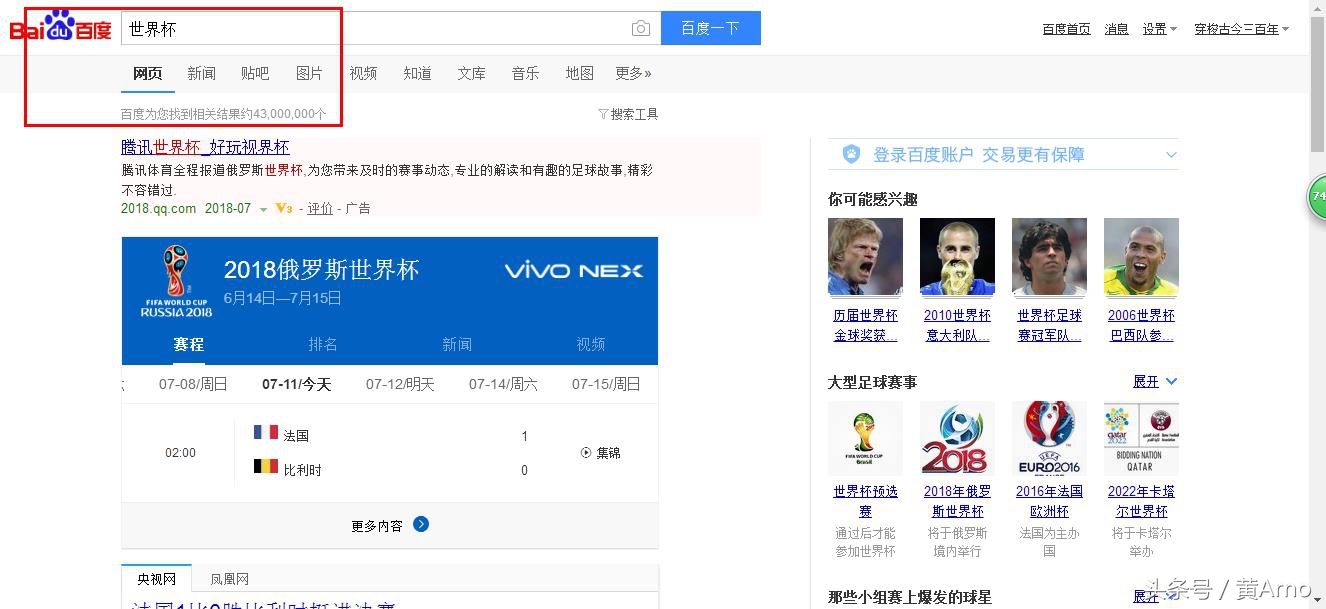This screenshot has height=609, width=1326.
Task: Expand the 那些小组赛上爆发的球星 section
Action: coord(1155,597)
